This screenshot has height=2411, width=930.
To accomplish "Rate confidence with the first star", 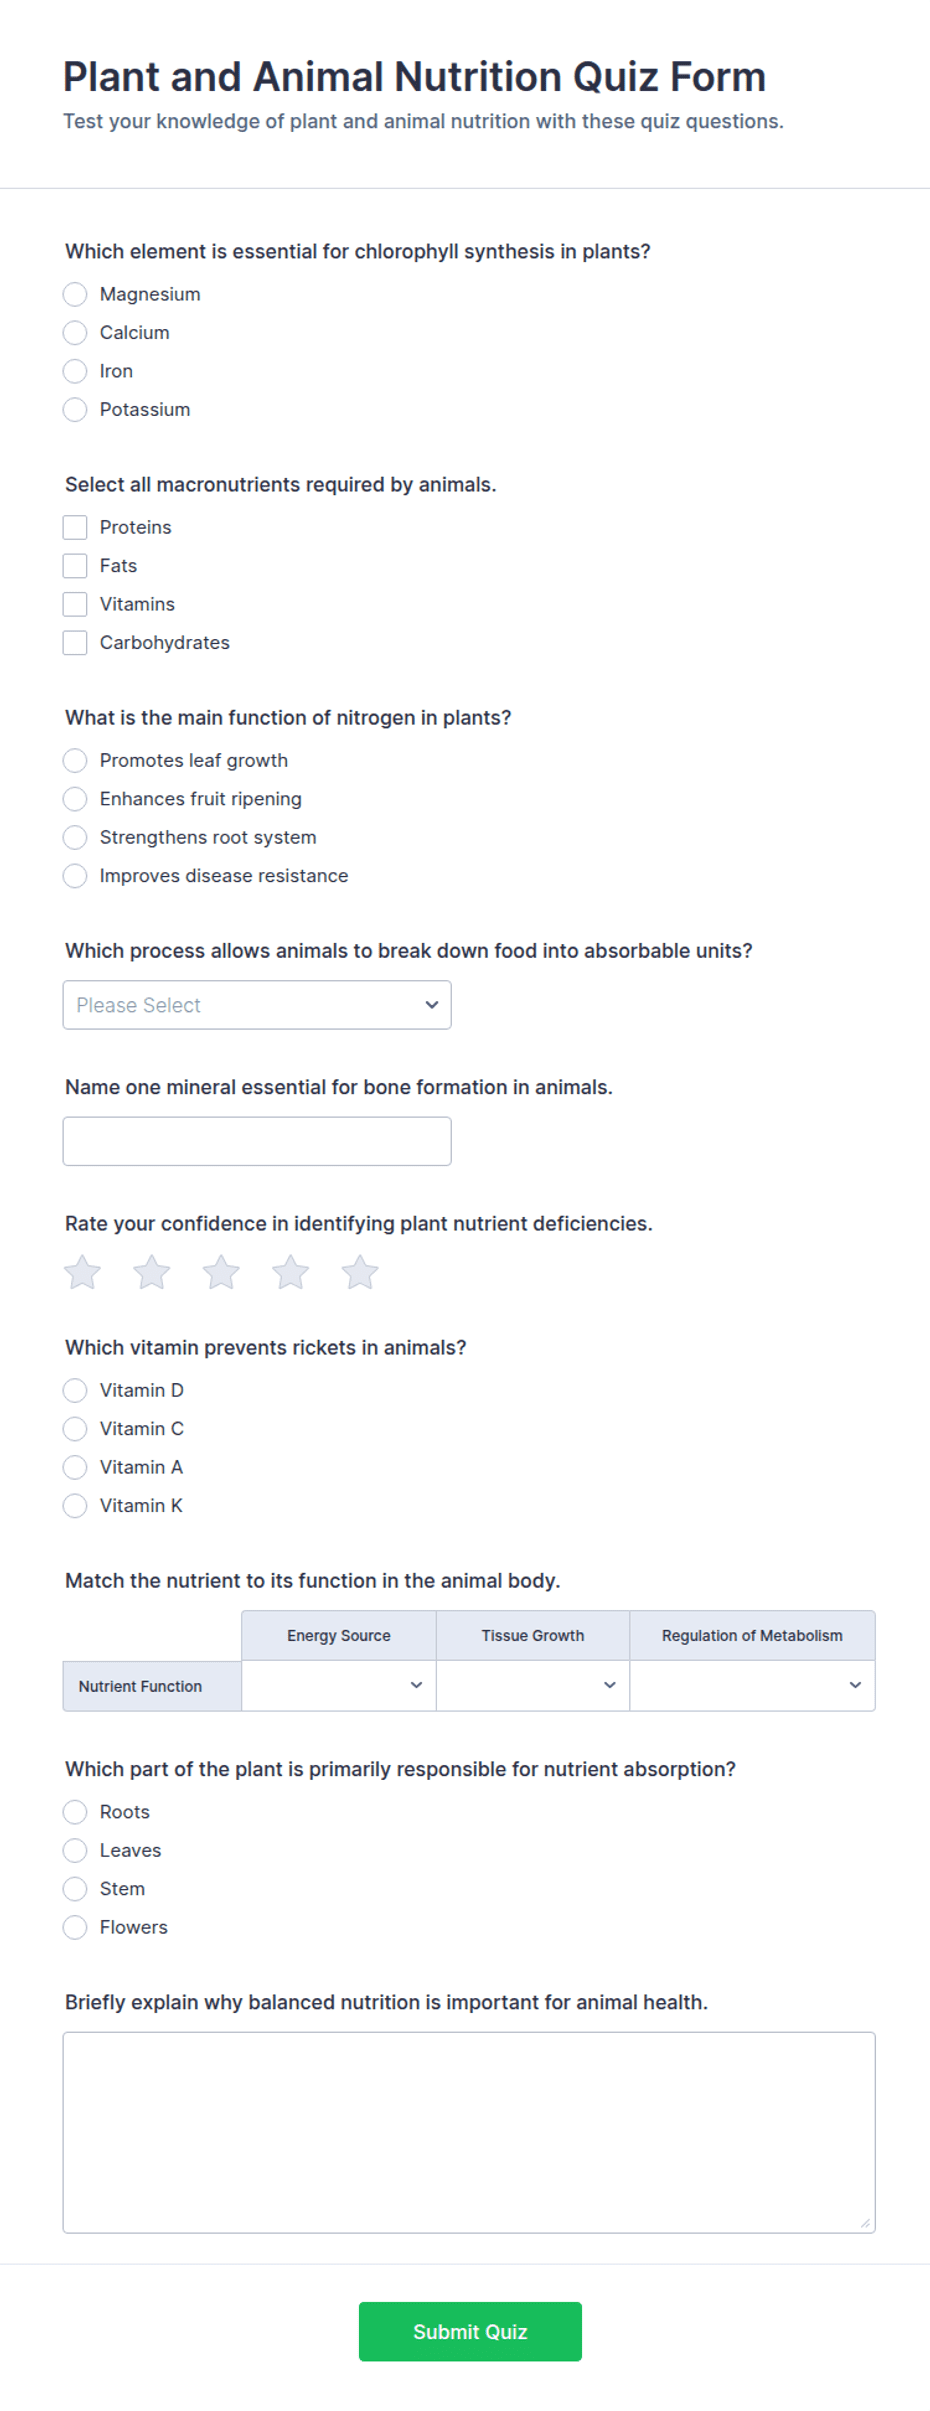I will (82, 1272).
